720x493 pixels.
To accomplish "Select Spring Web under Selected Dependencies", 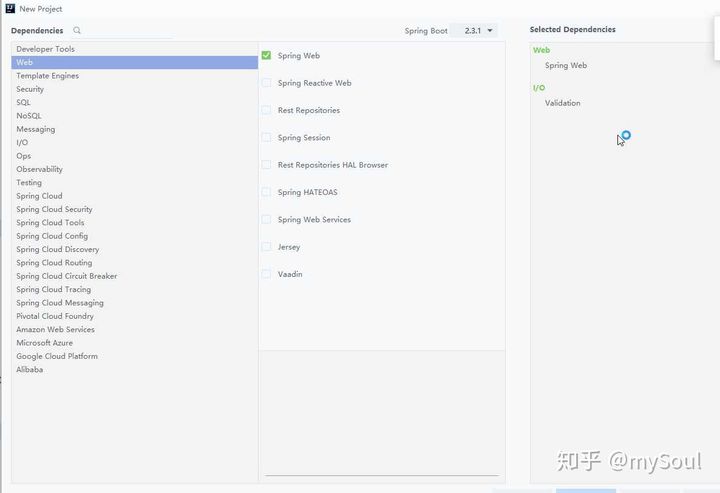I will [x=566, y=65].
